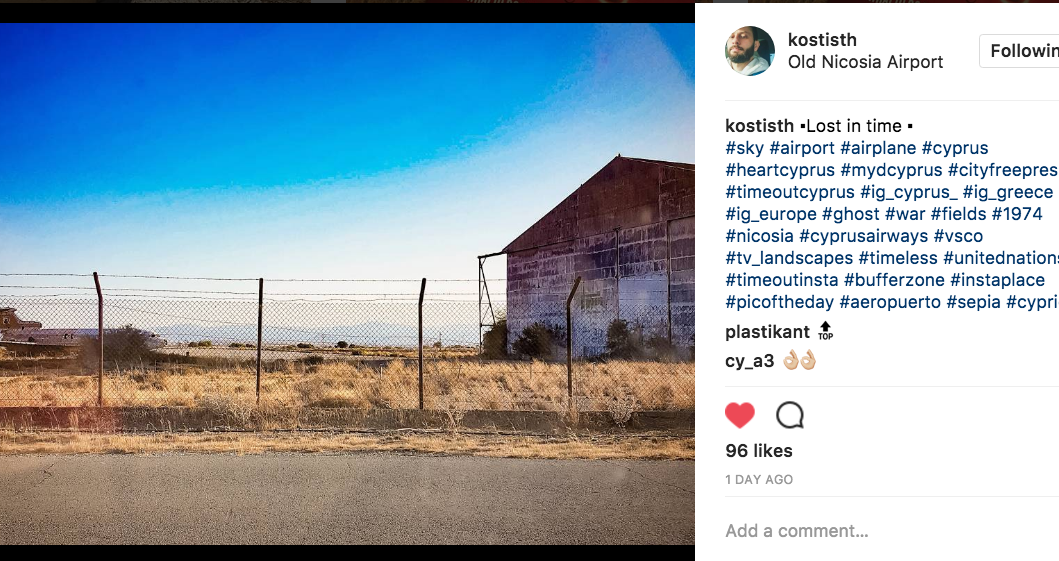Image resolution: width=1059 pixels, height=561 pixels.
Task: Click the comment speech bubble icon
Action: (790, 415)
